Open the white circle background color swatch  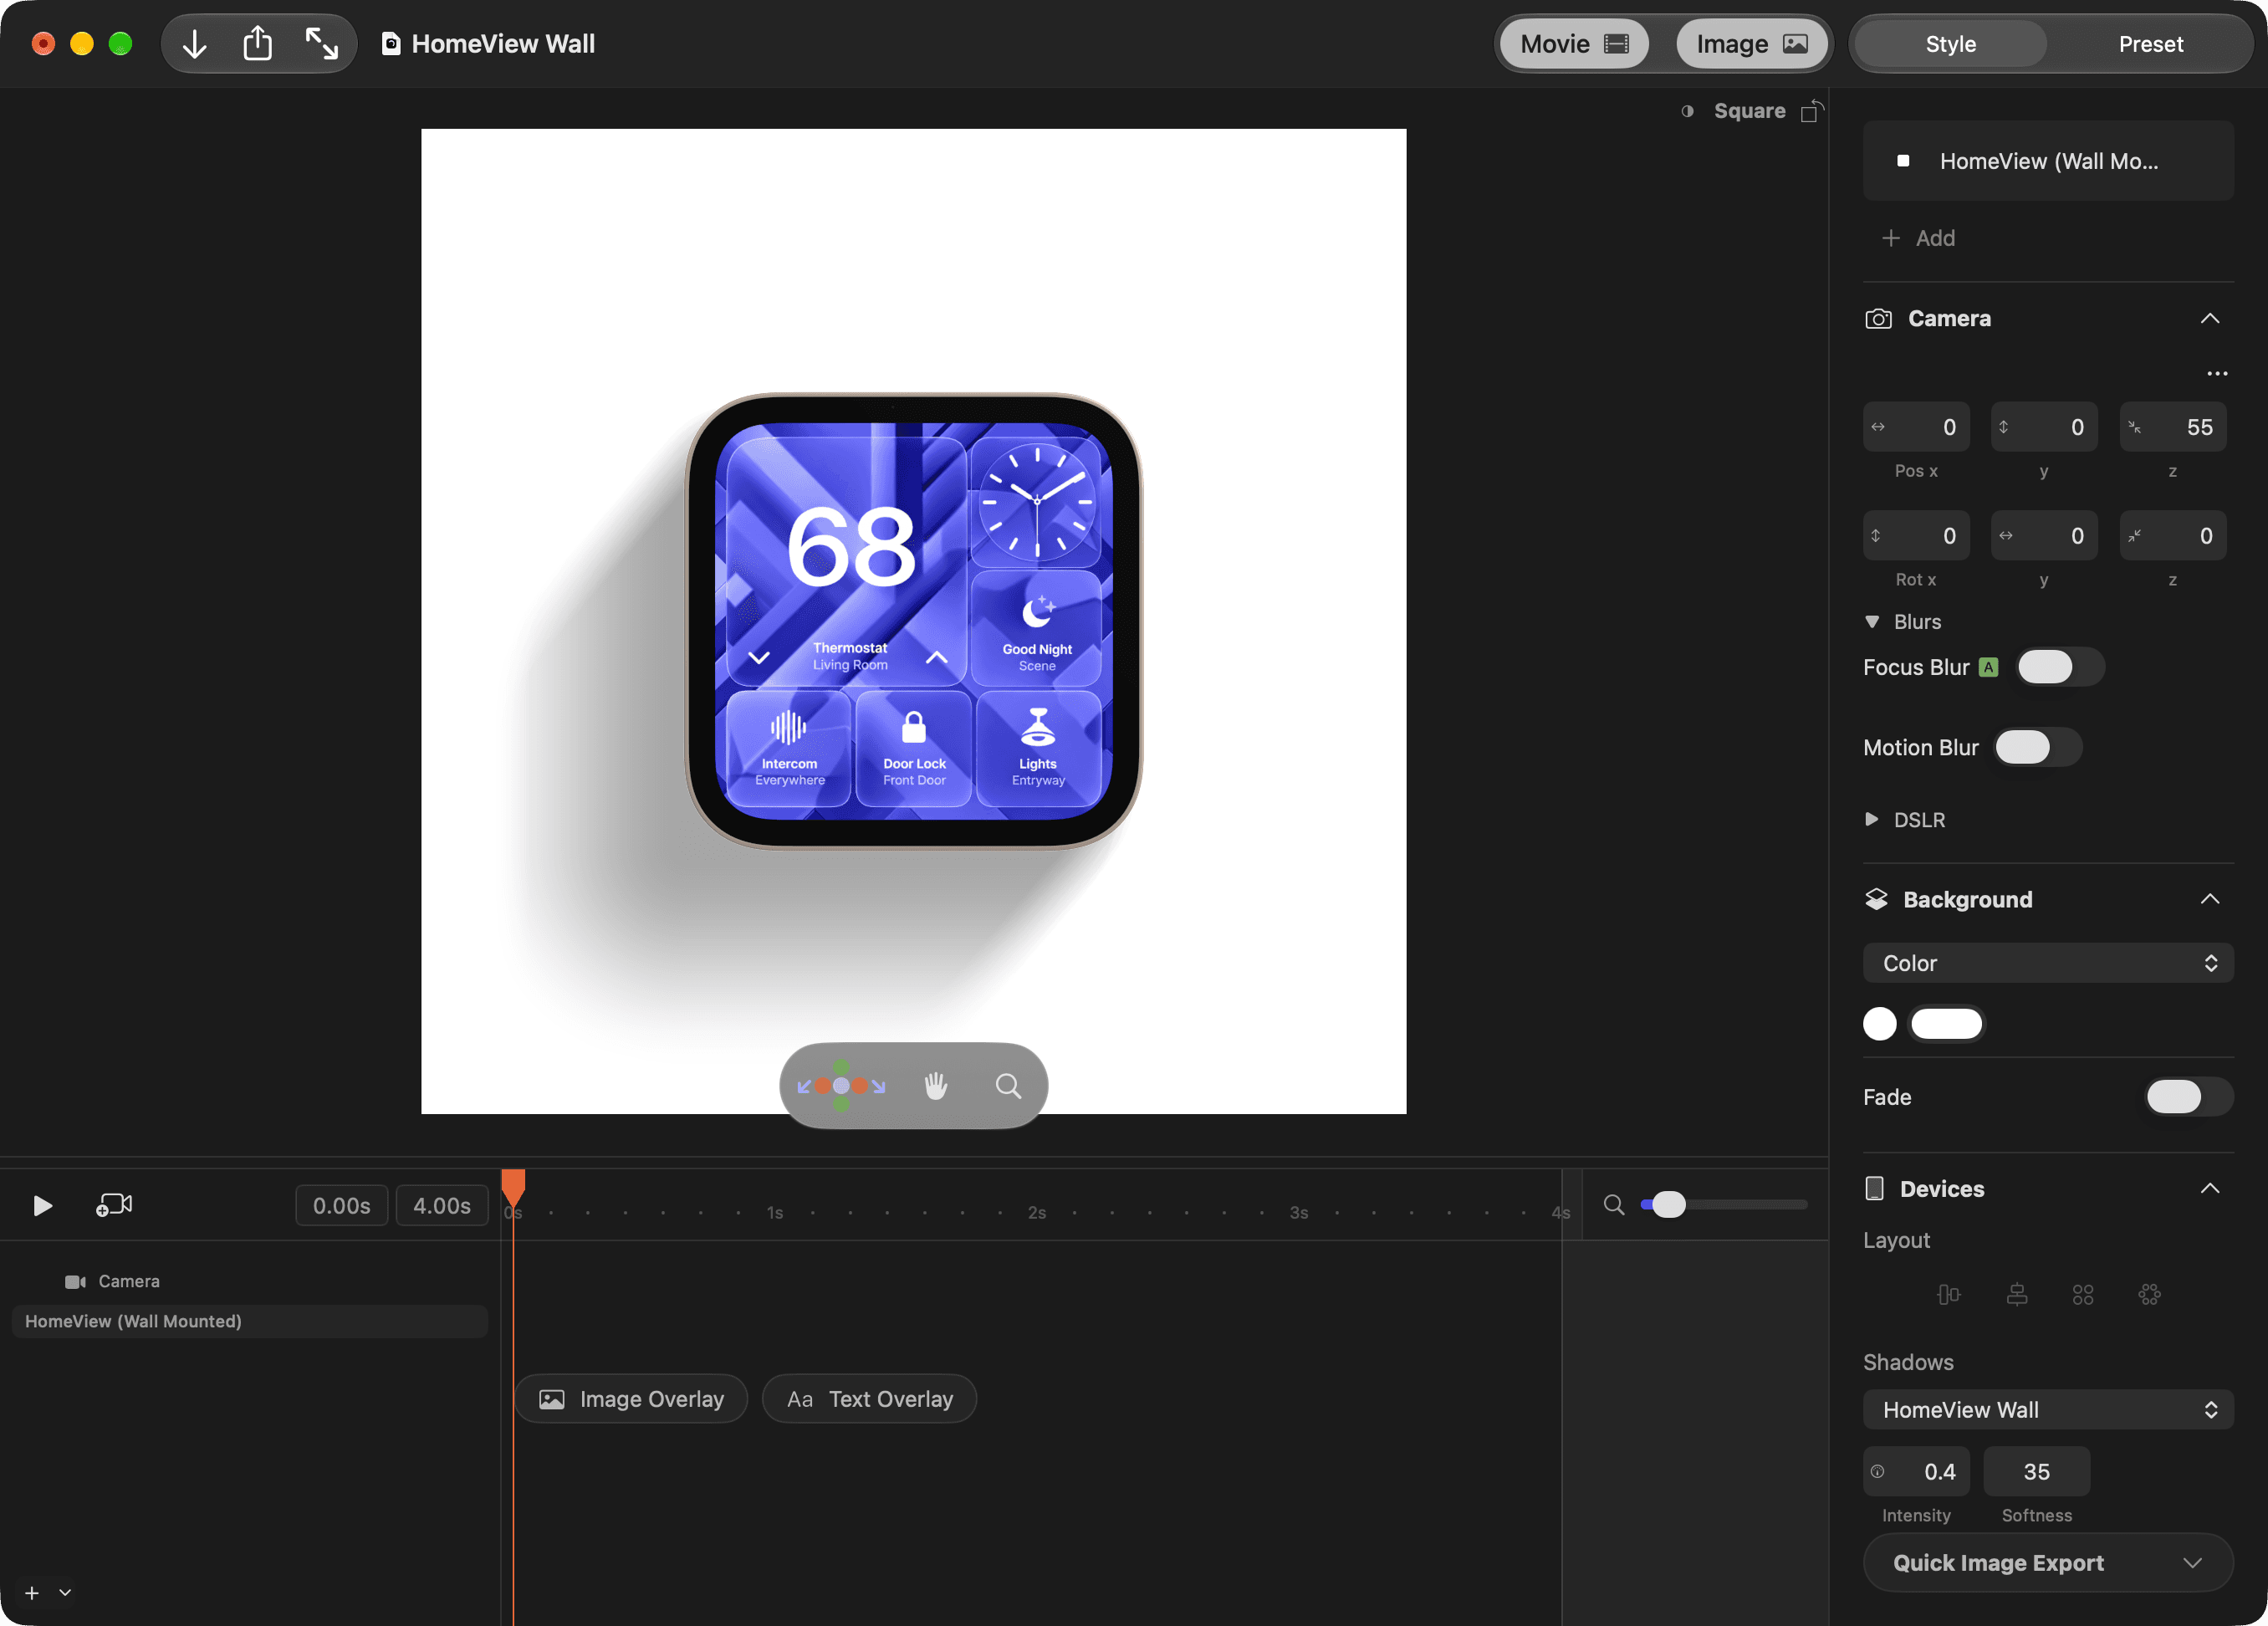click(x=1880, y=1024)
